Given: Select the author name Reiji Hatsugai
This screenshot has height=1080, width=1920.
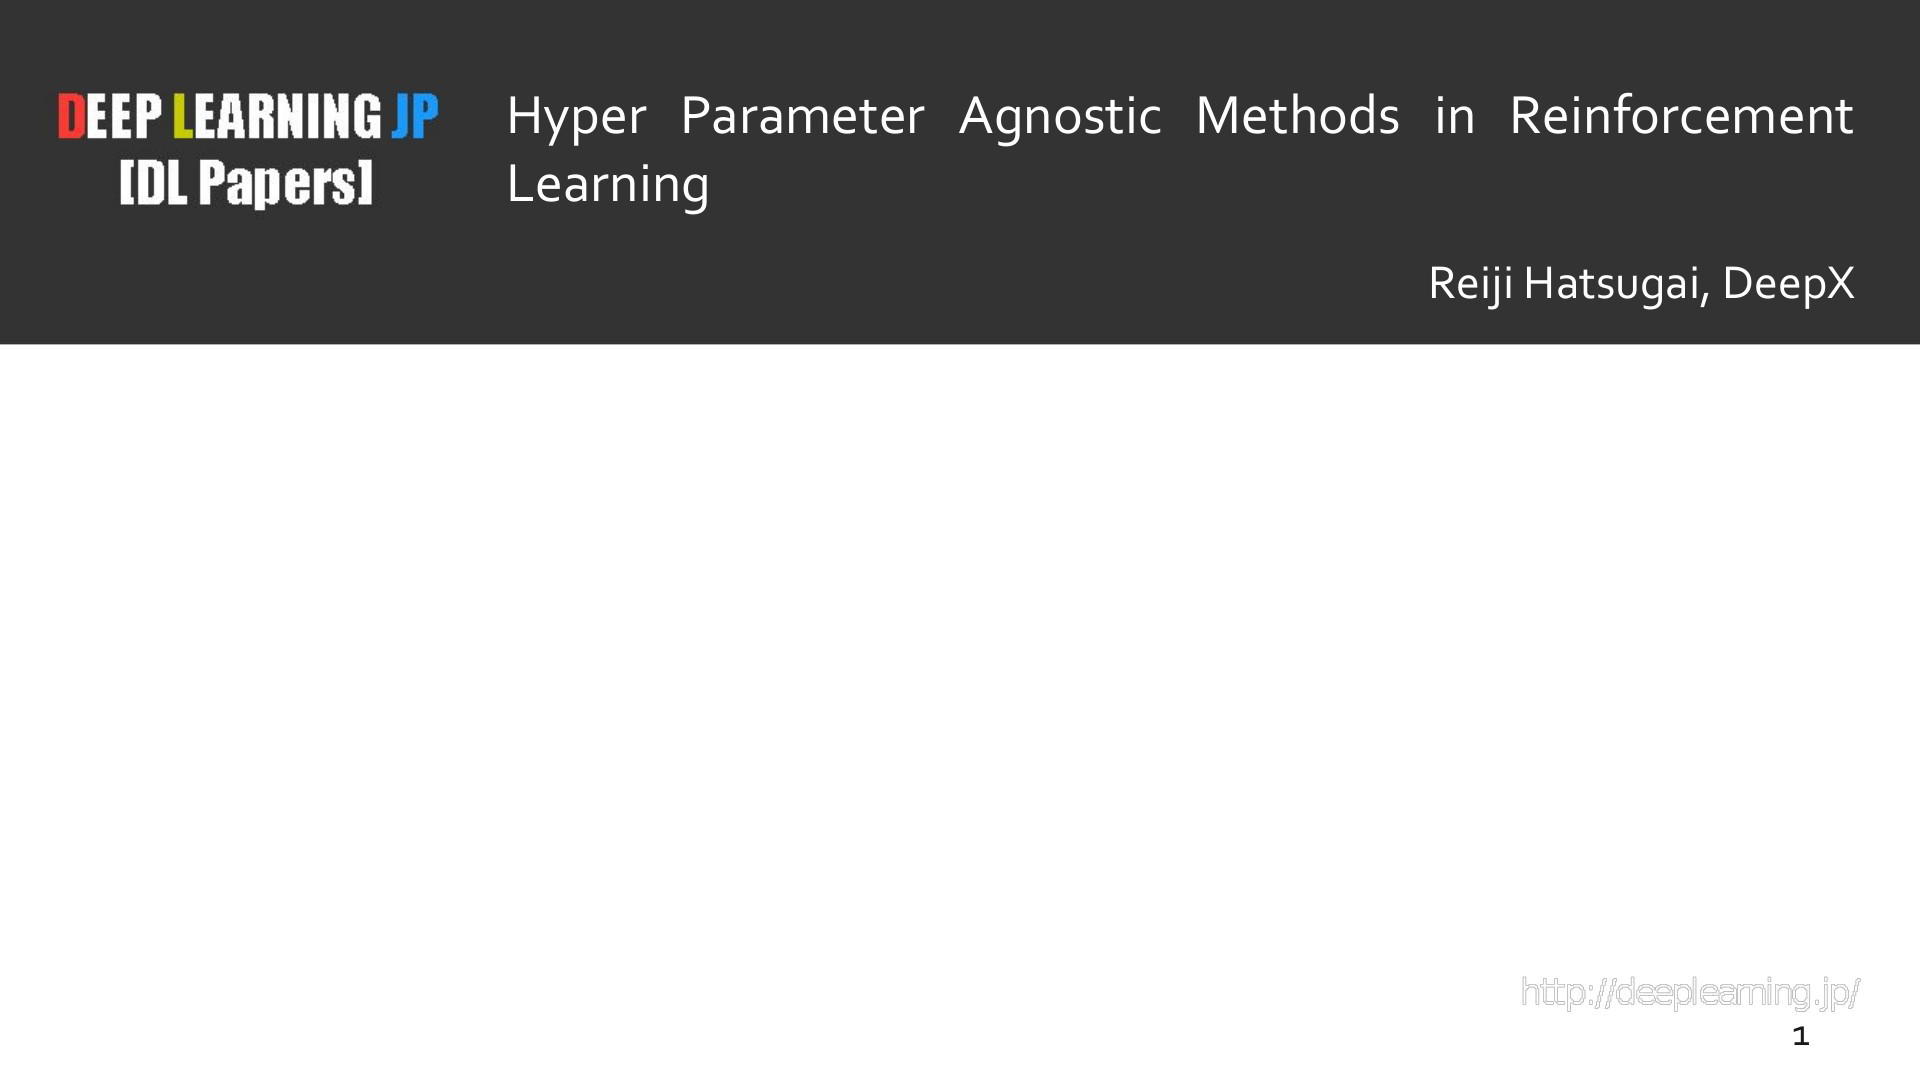Looking at the screenshot, I should 1563,284.
